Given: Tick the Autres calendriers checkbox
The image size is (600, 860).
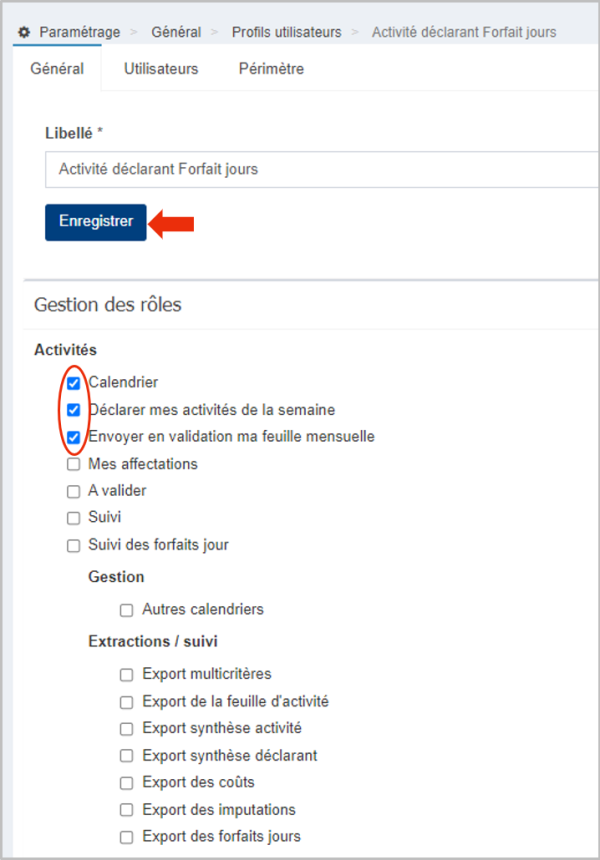Looking at the screenshot, I should (x=127, y=610).
